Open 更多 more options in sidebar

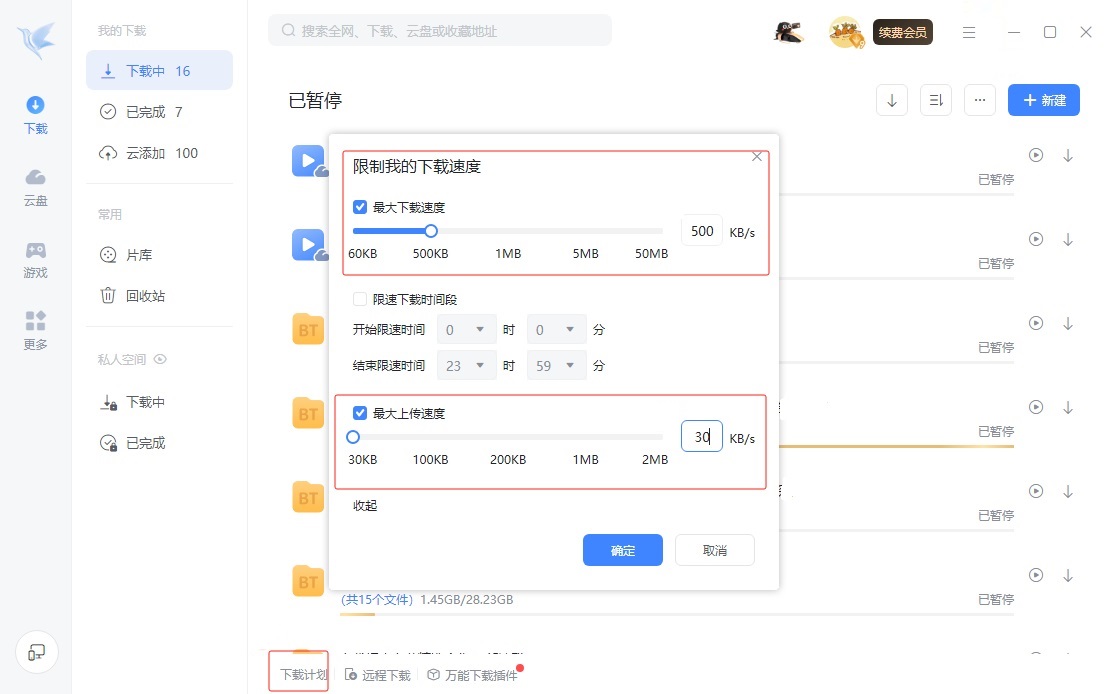[35, 330]
